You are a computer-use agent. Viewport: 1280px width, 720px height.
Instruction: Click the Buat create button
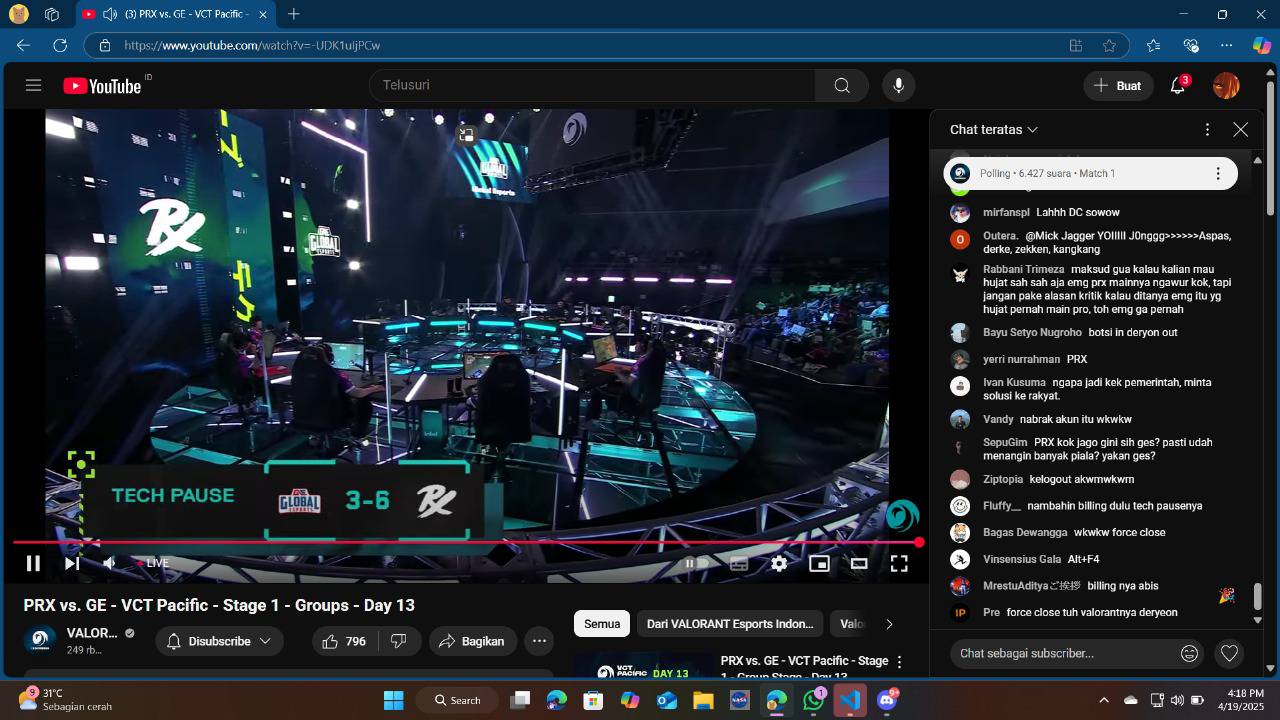point(1118,85)
